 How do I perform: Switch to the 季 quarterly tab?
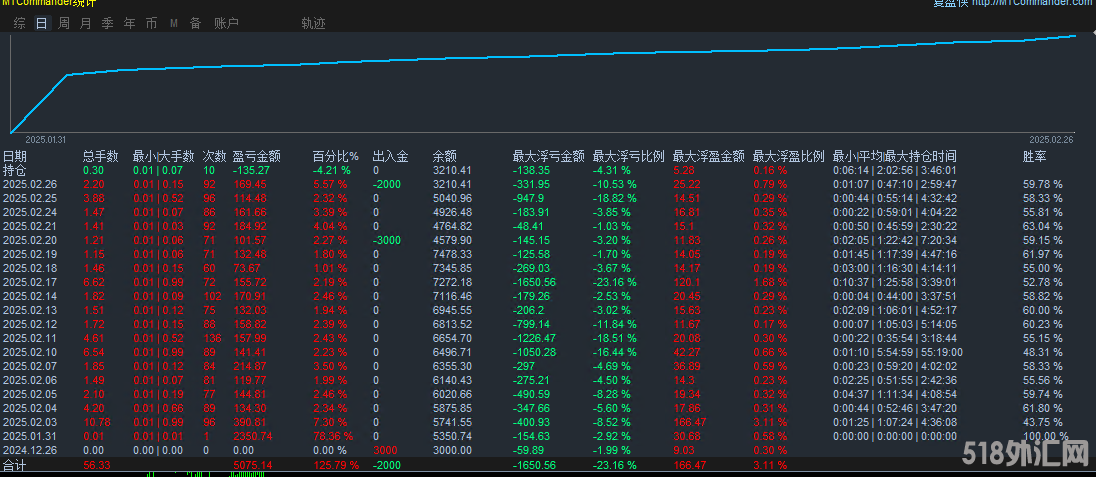(108, 23)
